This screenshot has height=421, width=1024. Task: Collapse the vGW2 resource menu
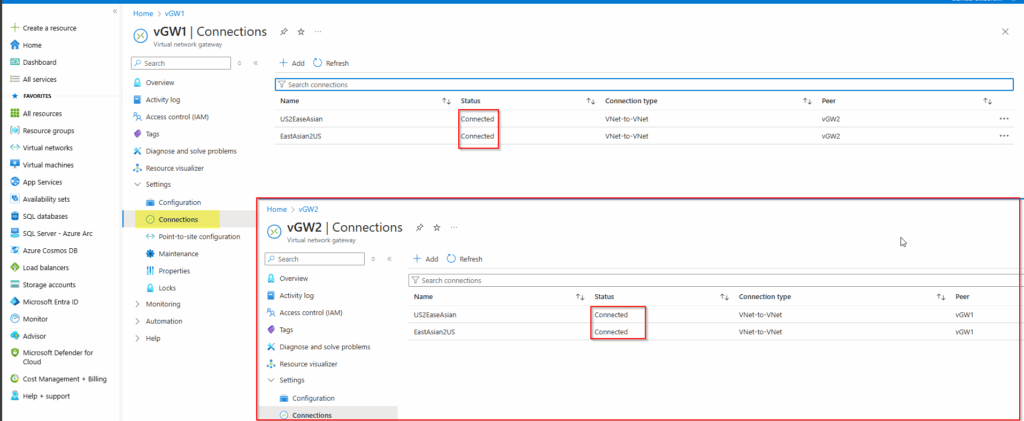pos(389,259)
